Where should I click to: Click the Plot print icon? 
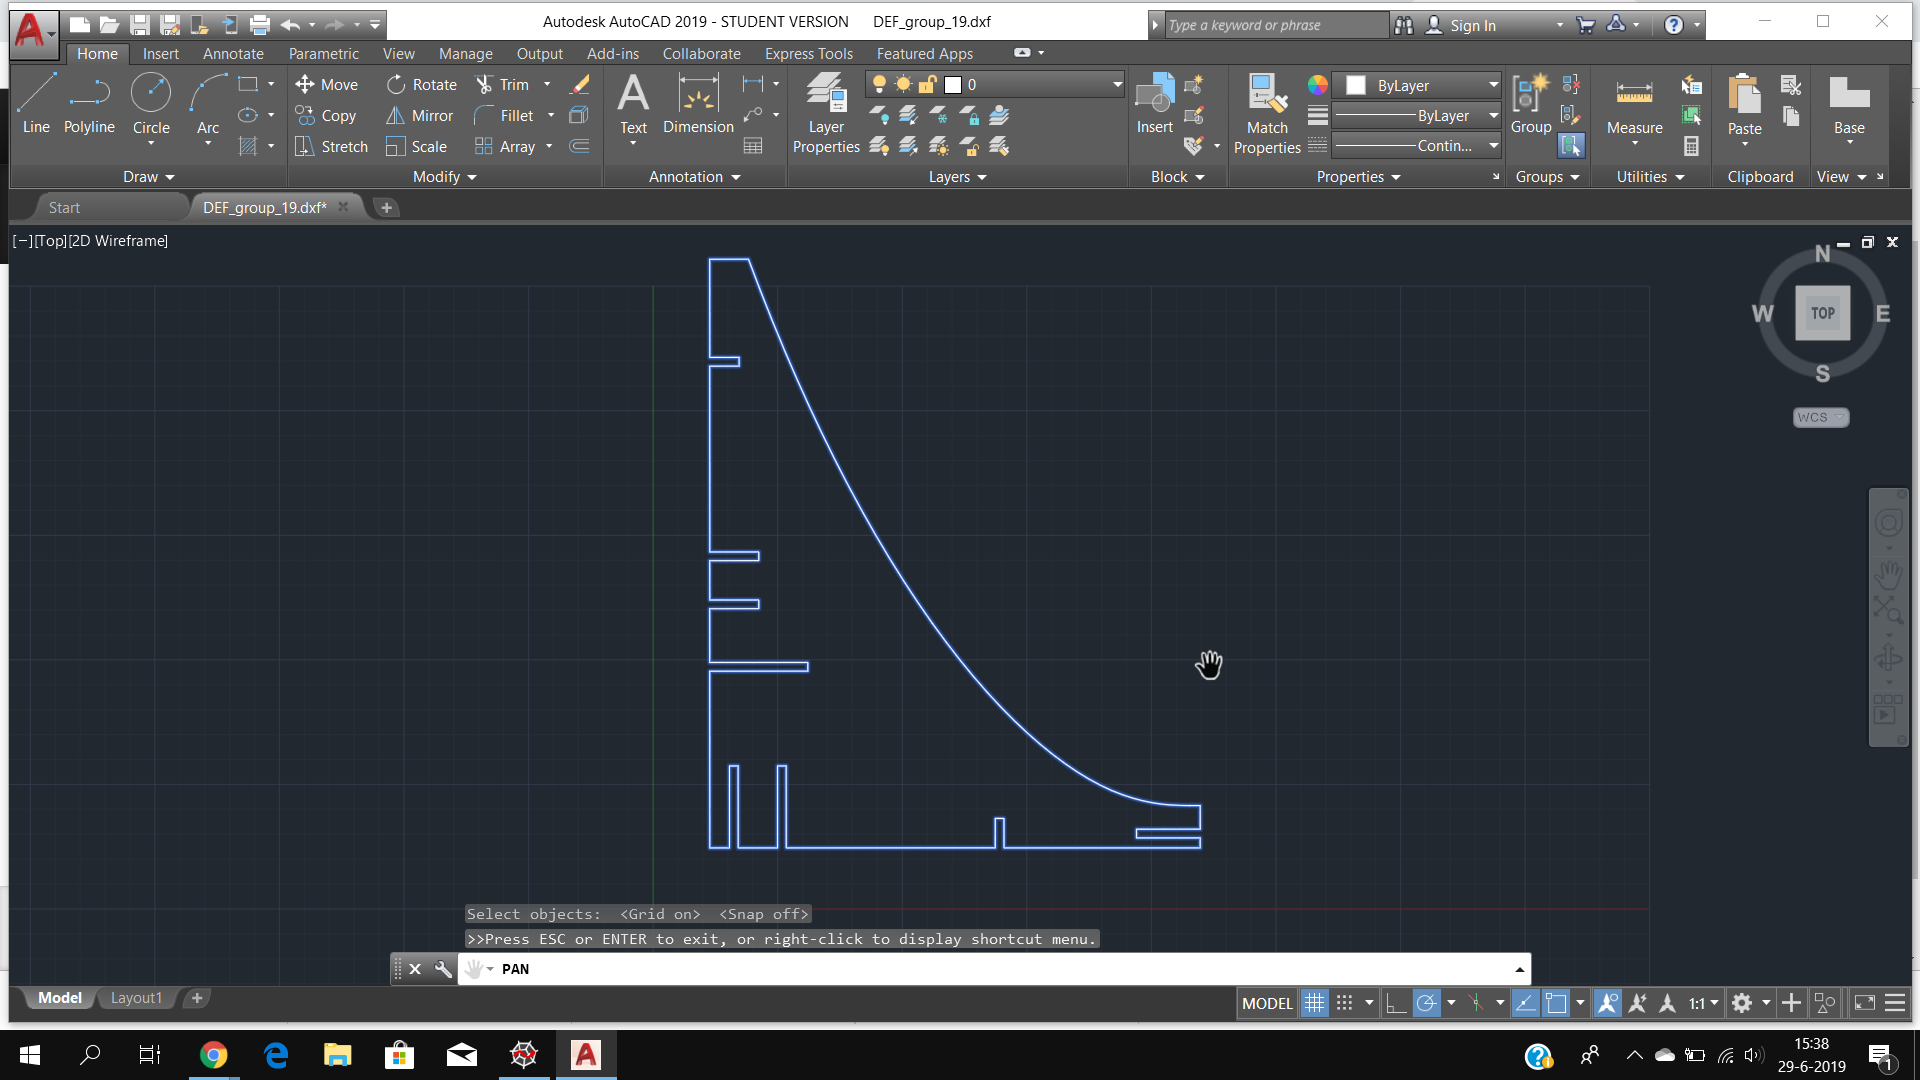pyautogui.click(x=260, y=25)
